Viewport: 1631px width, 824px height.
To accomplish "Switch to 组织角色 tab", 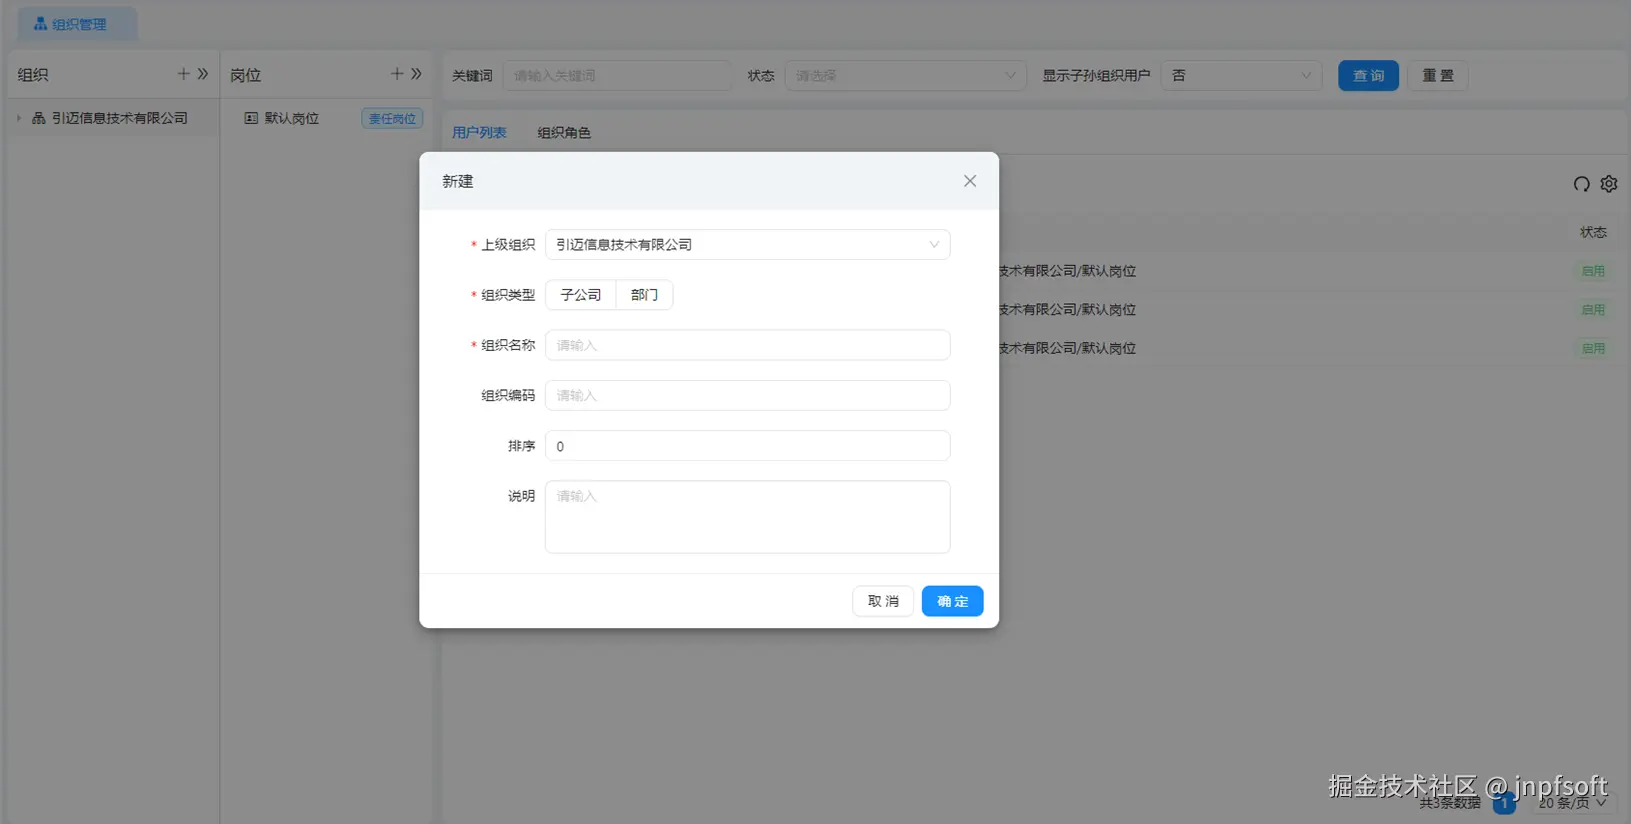I will [x=564, y=132].
